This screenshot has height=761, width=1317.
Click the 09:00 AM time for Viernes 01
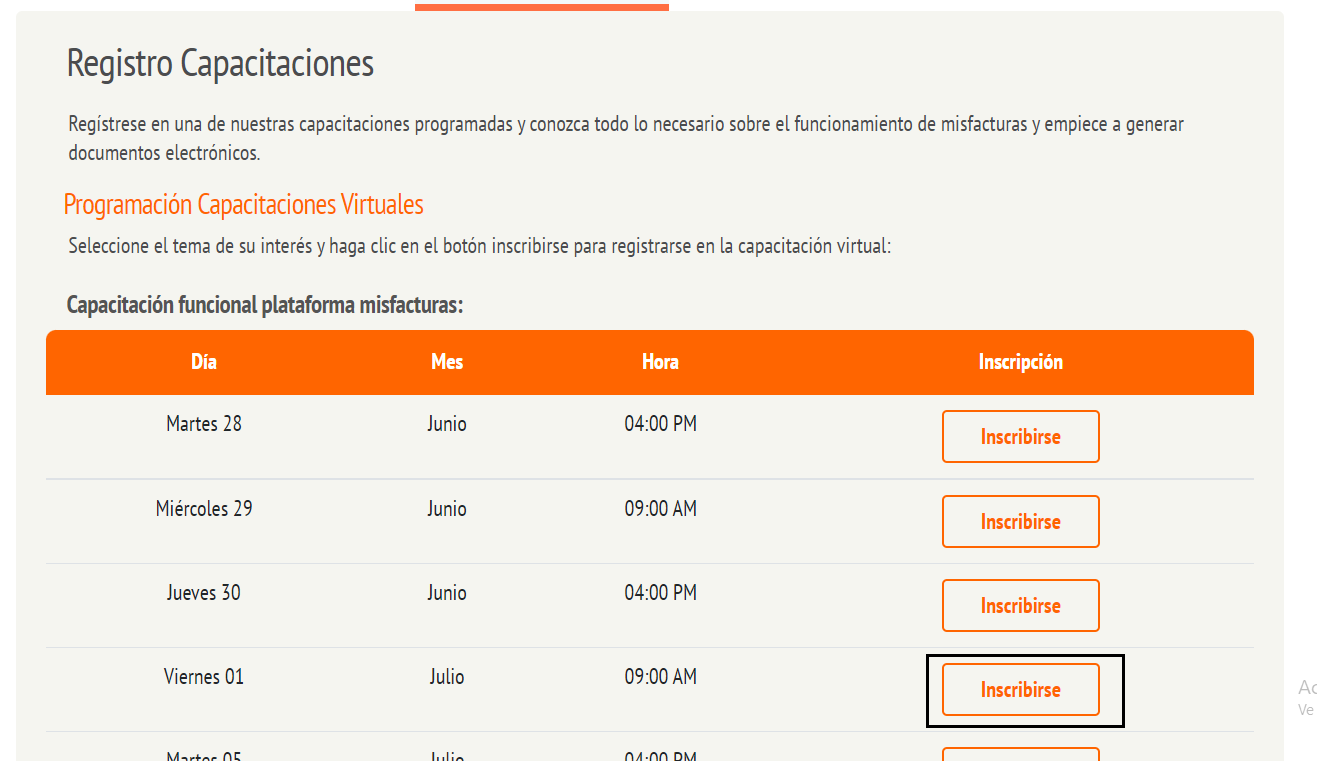point(660,677)
